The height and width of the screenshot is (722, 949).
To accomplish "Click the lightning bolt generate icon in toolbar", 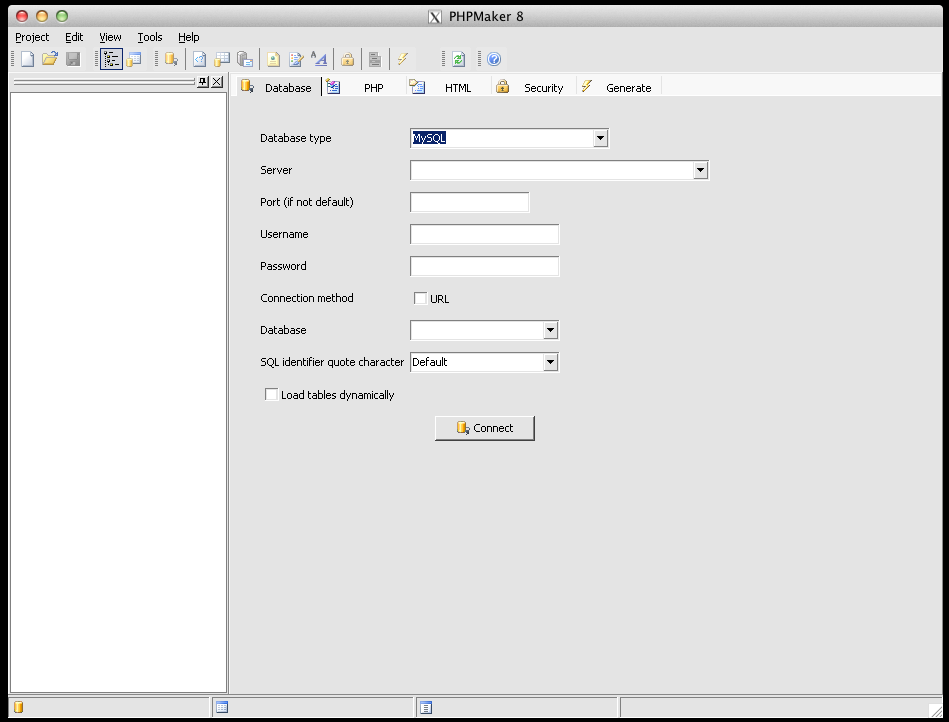I will click(x=402, y=59).
